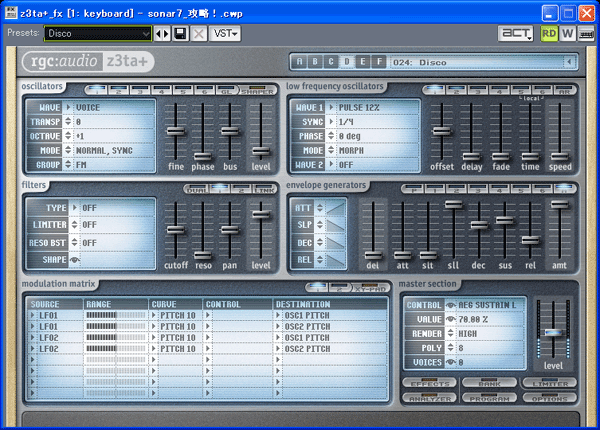The width and height of the screenshot is (600, 430).
Task: Click the master level slider handle
Action: [x=553, y=332]
